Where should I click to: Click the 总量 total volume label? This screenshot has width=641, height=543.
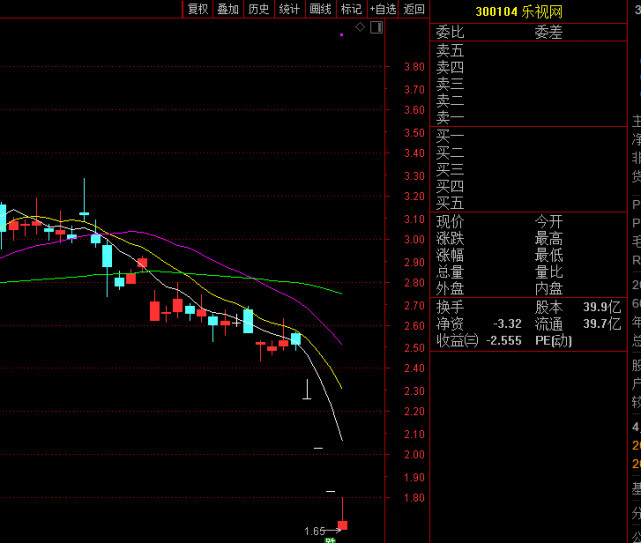pyautogui.click(x=450, y=272)
